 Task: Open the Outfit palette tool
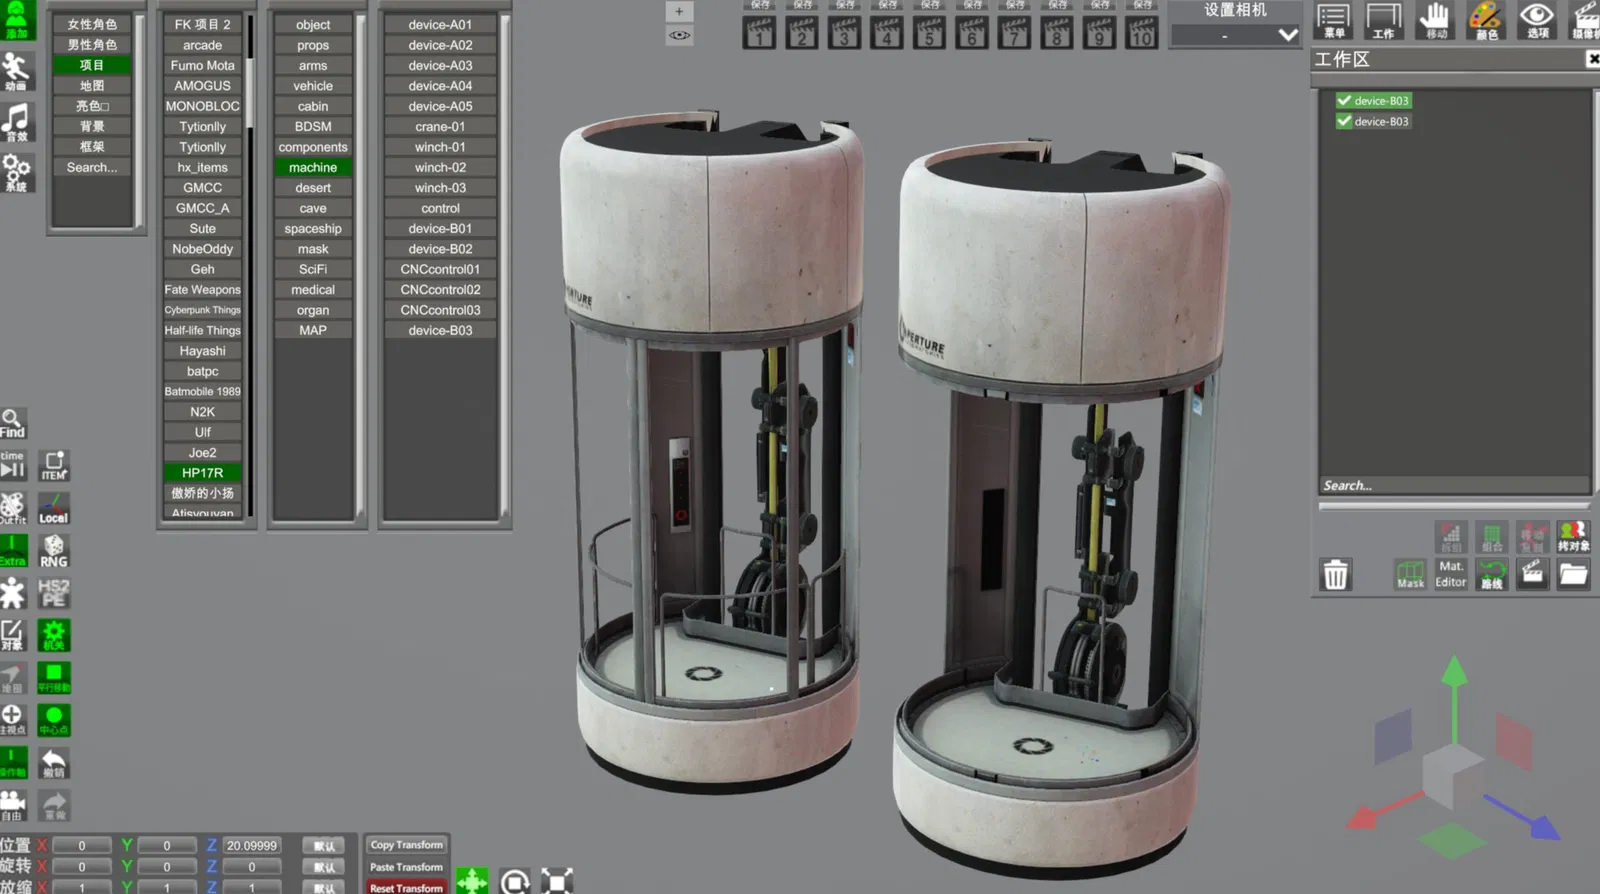click(x=13, y=508)
